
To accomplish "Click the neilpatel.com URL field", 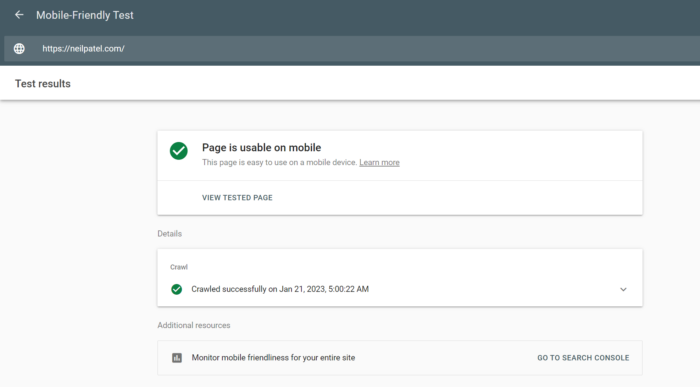I will [x=352, y=49].
